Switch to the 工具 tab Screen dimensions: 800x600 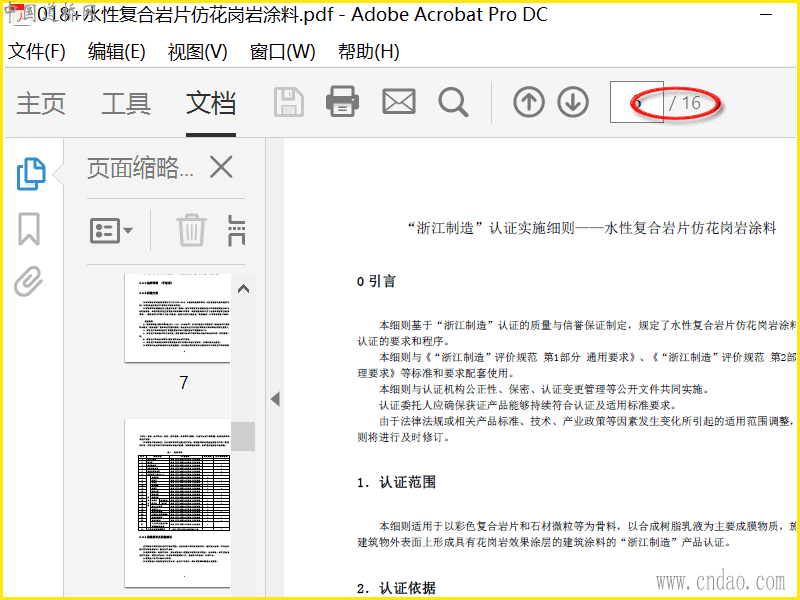(x=126, y=104)
